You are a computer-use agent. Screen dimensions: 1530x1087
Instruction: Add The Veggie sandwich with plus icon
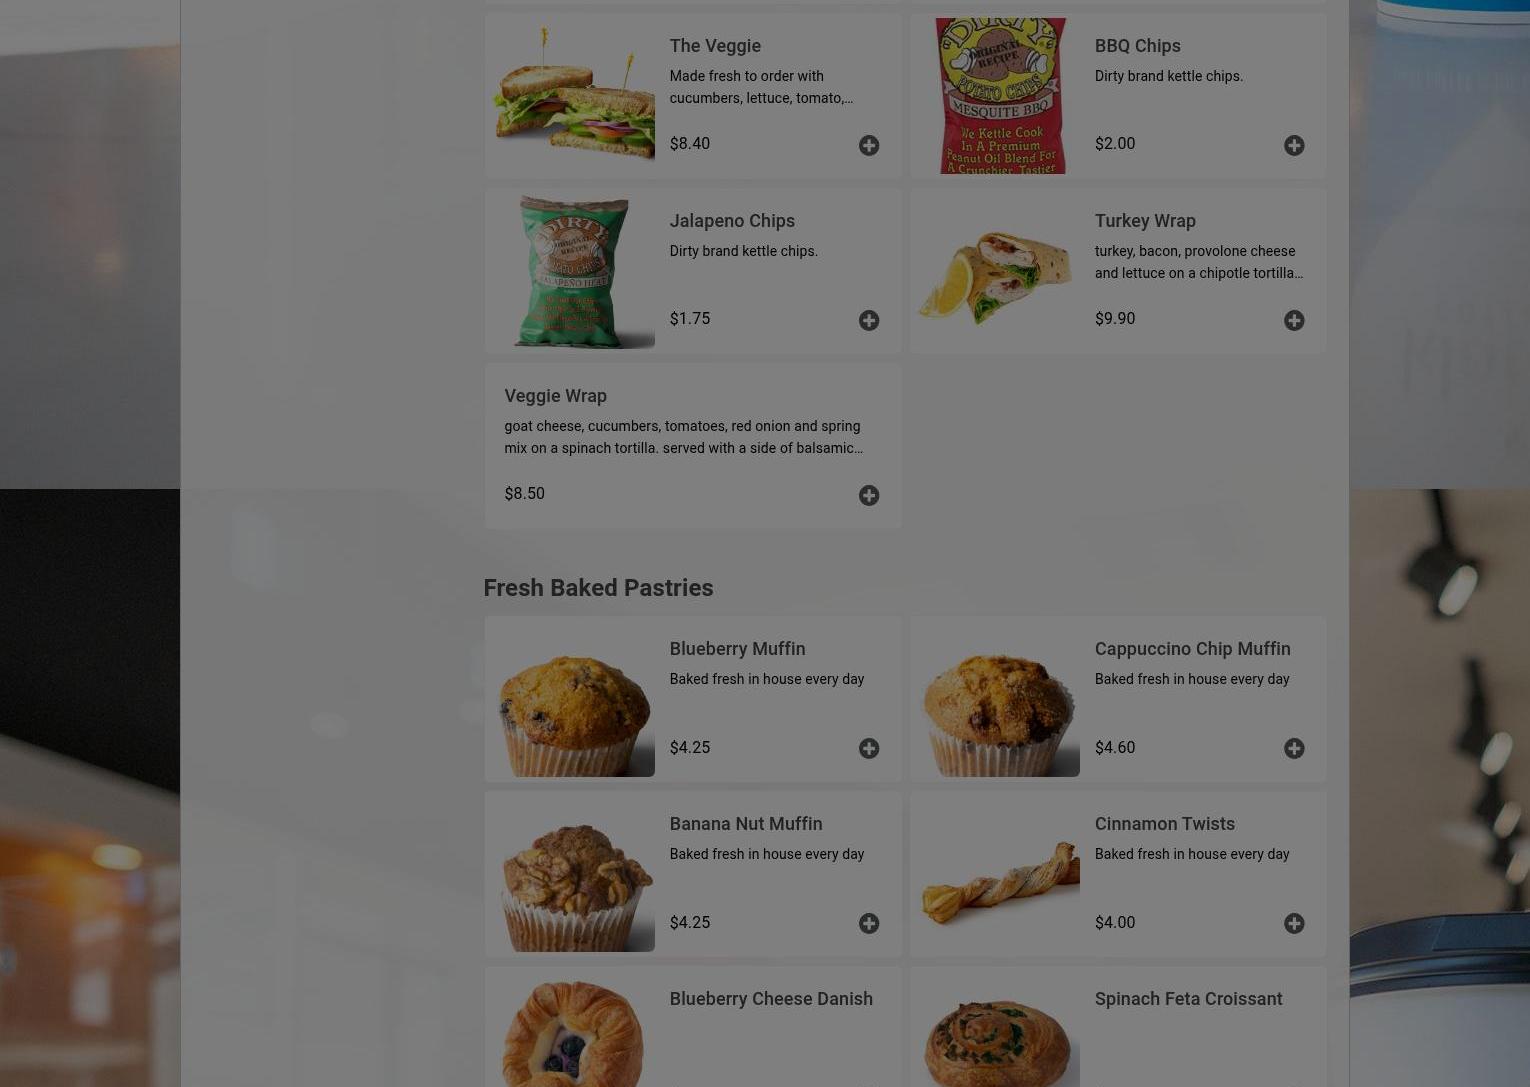[x=869, y=146]
